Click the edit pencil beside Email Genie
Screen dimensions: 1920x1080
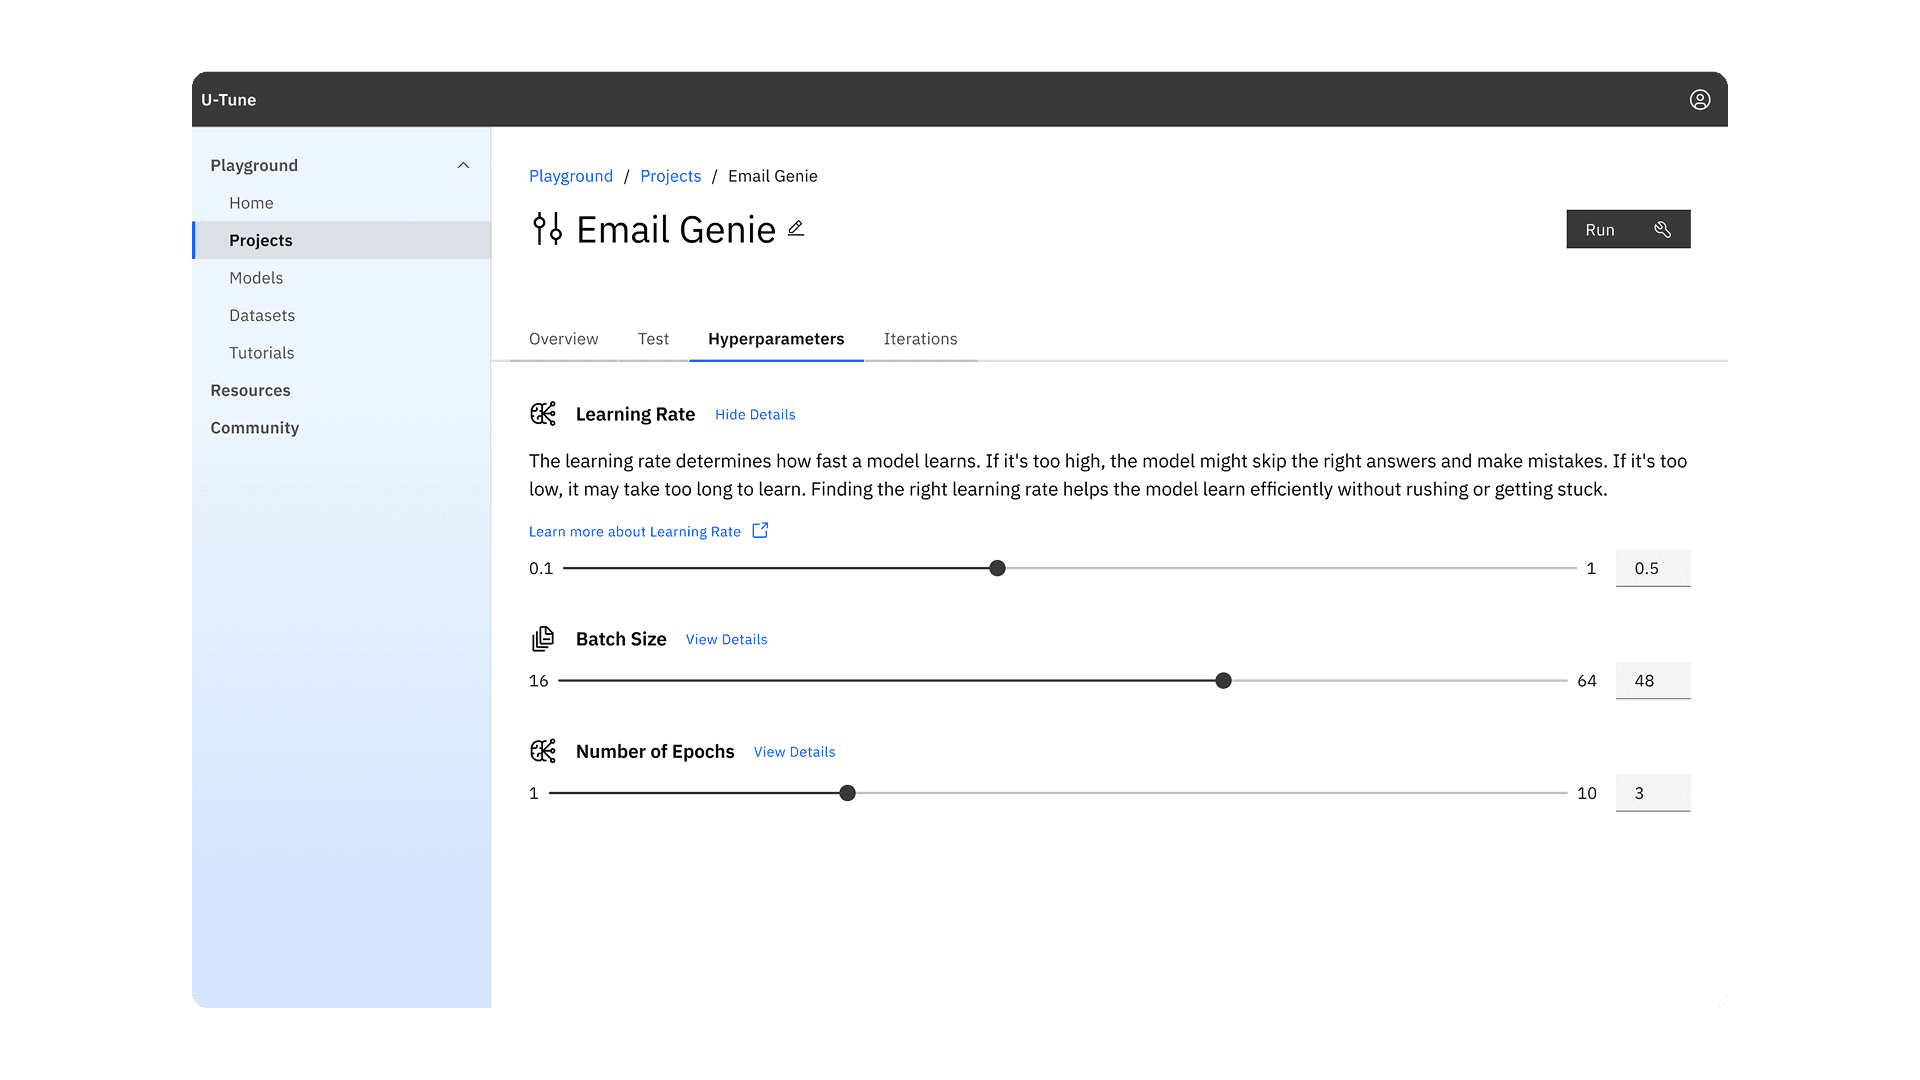pos(796,229)
